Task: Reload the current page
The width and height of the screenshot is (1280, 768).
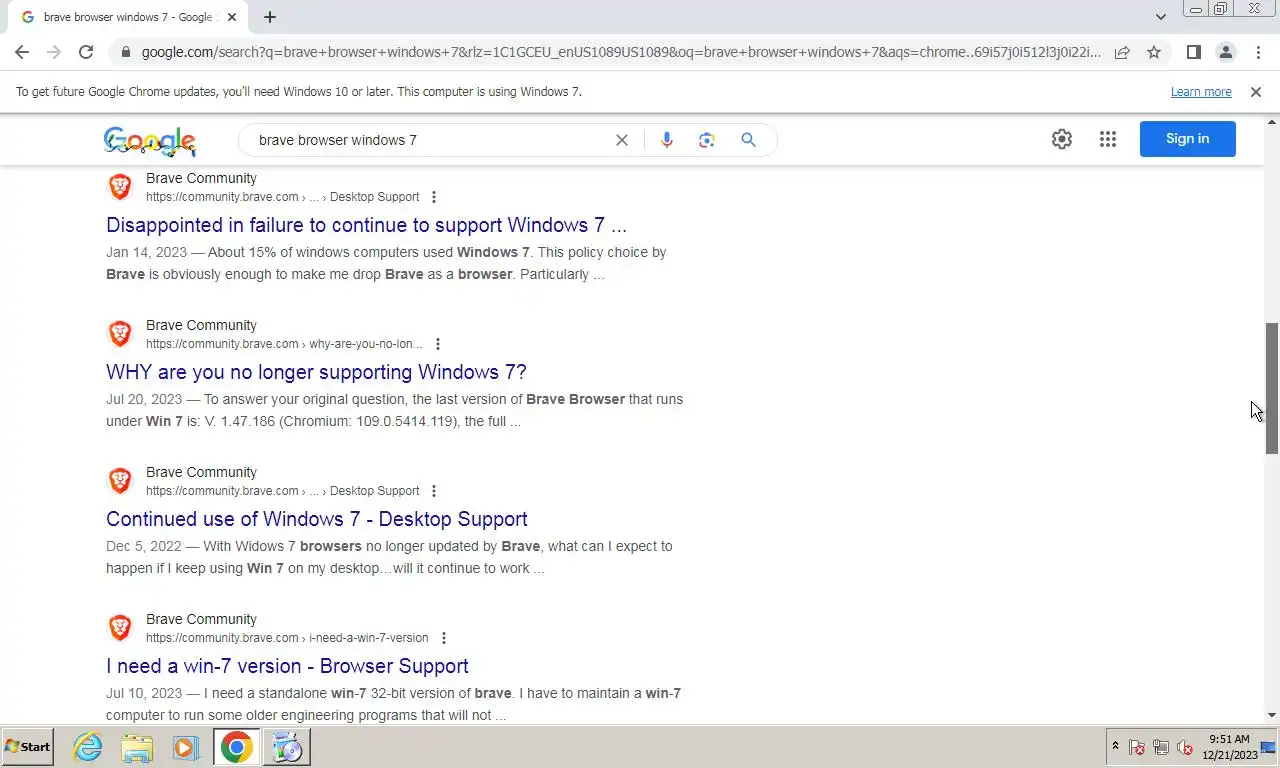Action: coord(86,52)
